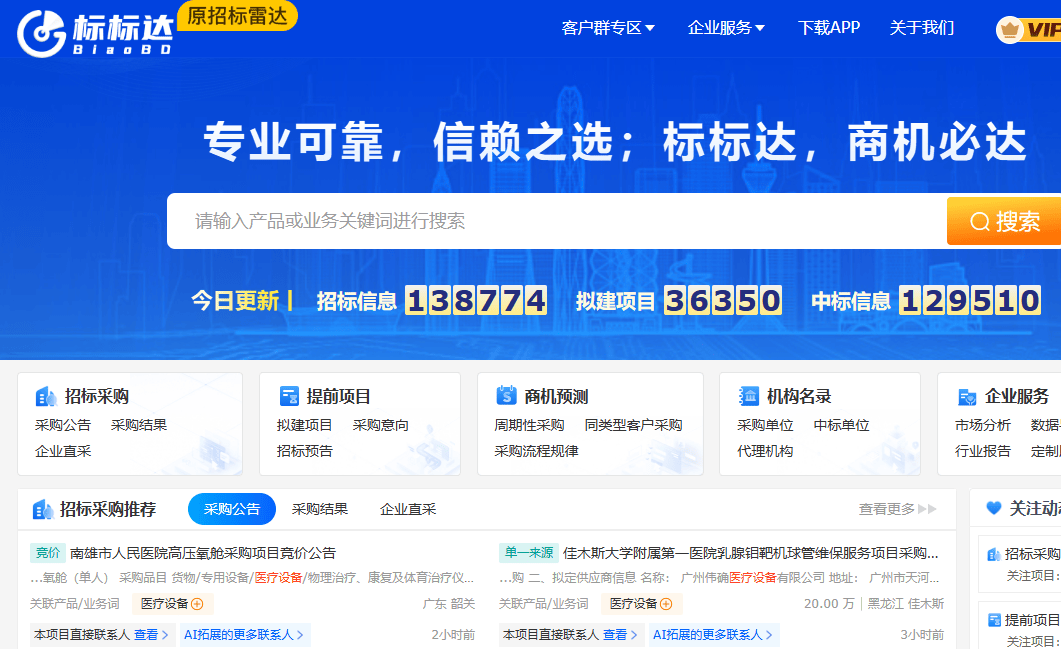Viewport: 1061px width, 649px height.
Task: Open the 佳木斯大学附属第一医院 listing title
Action: [x=750, y=553]
